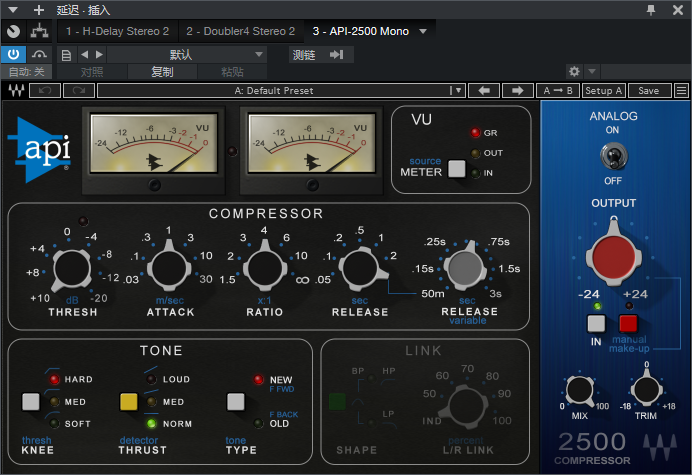Click the routing editor icon
Screen dimensions: 692x475
(39, 31)
